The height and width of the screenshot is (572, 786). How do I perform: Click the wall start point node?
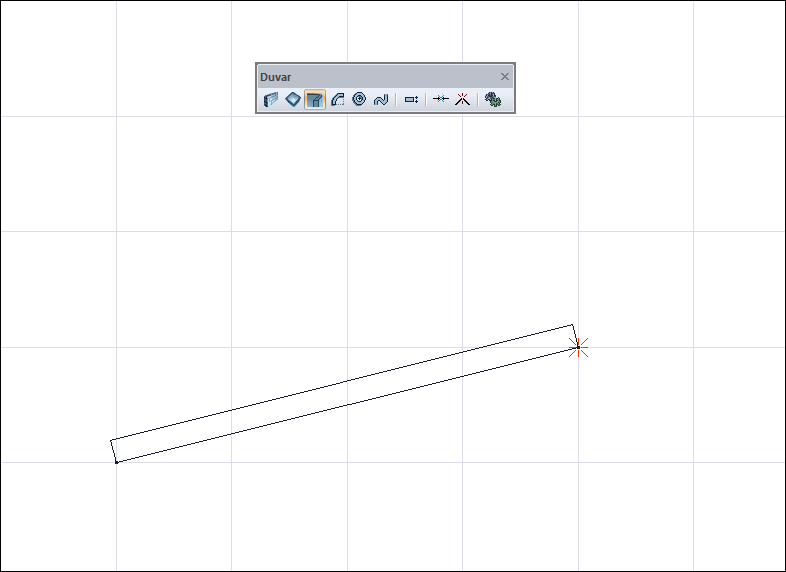point(117,462)
